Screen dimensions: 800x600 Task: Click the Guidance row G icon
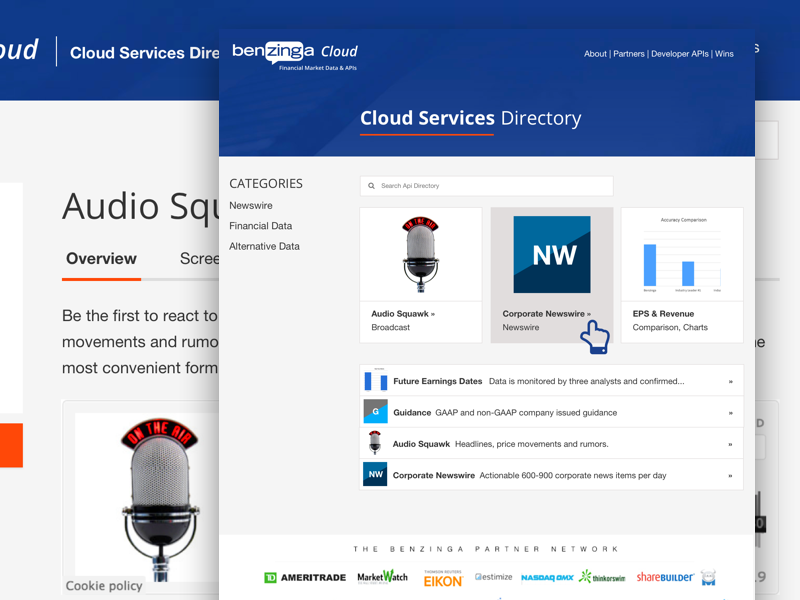point(375,412)
